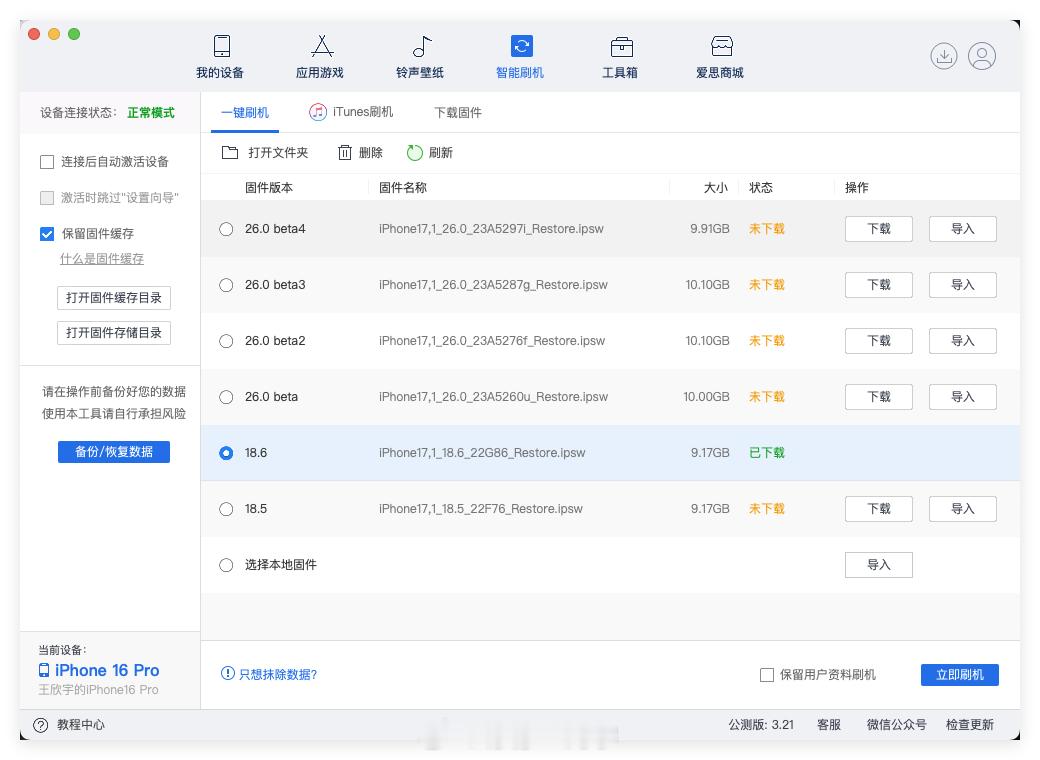Click 打开固件缓存目录 button

[114, 298]
